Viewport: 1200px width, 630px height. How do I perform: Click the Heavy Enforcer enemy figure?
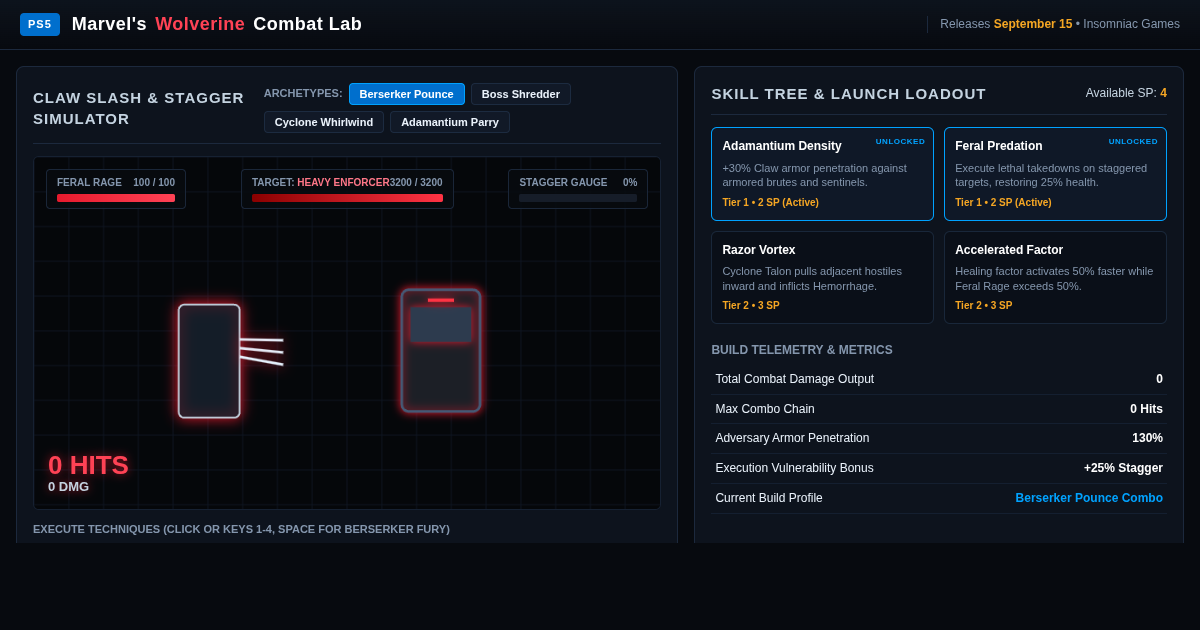441,351
